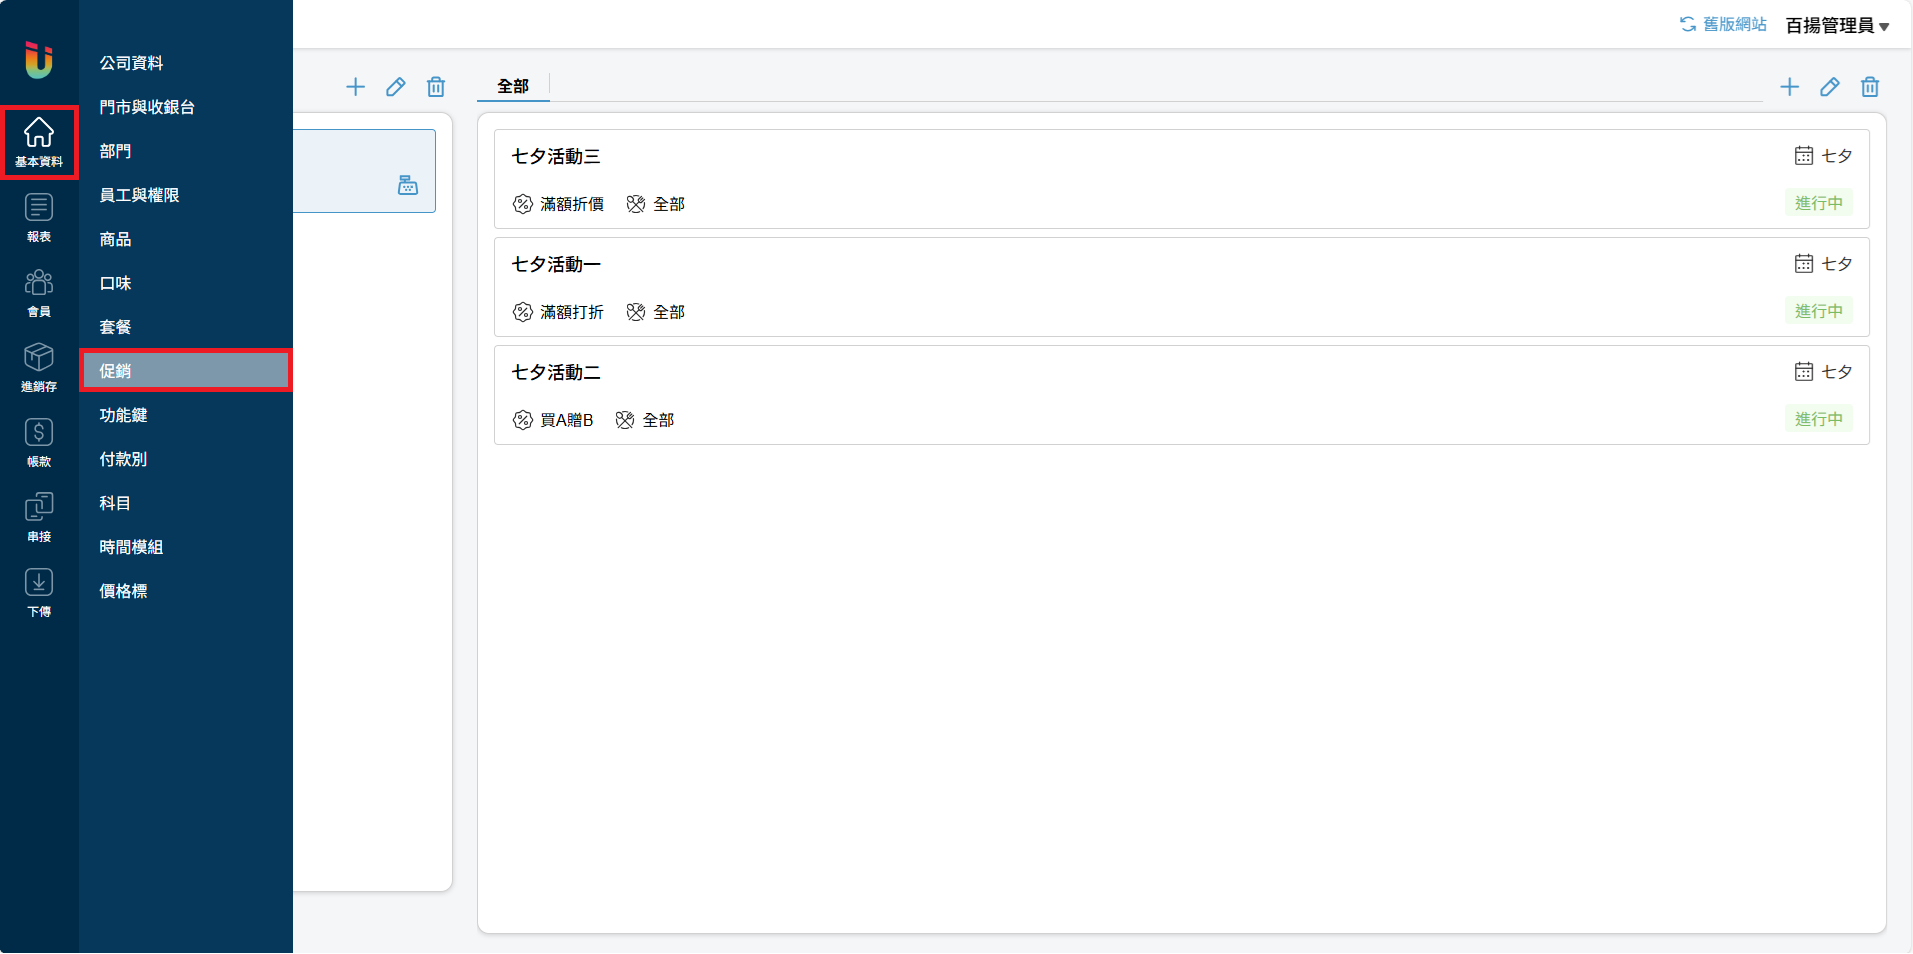This screenshot has width=1913, height=954.
Task: Click the 舊版網站 link
Action: coord(1723,24)
